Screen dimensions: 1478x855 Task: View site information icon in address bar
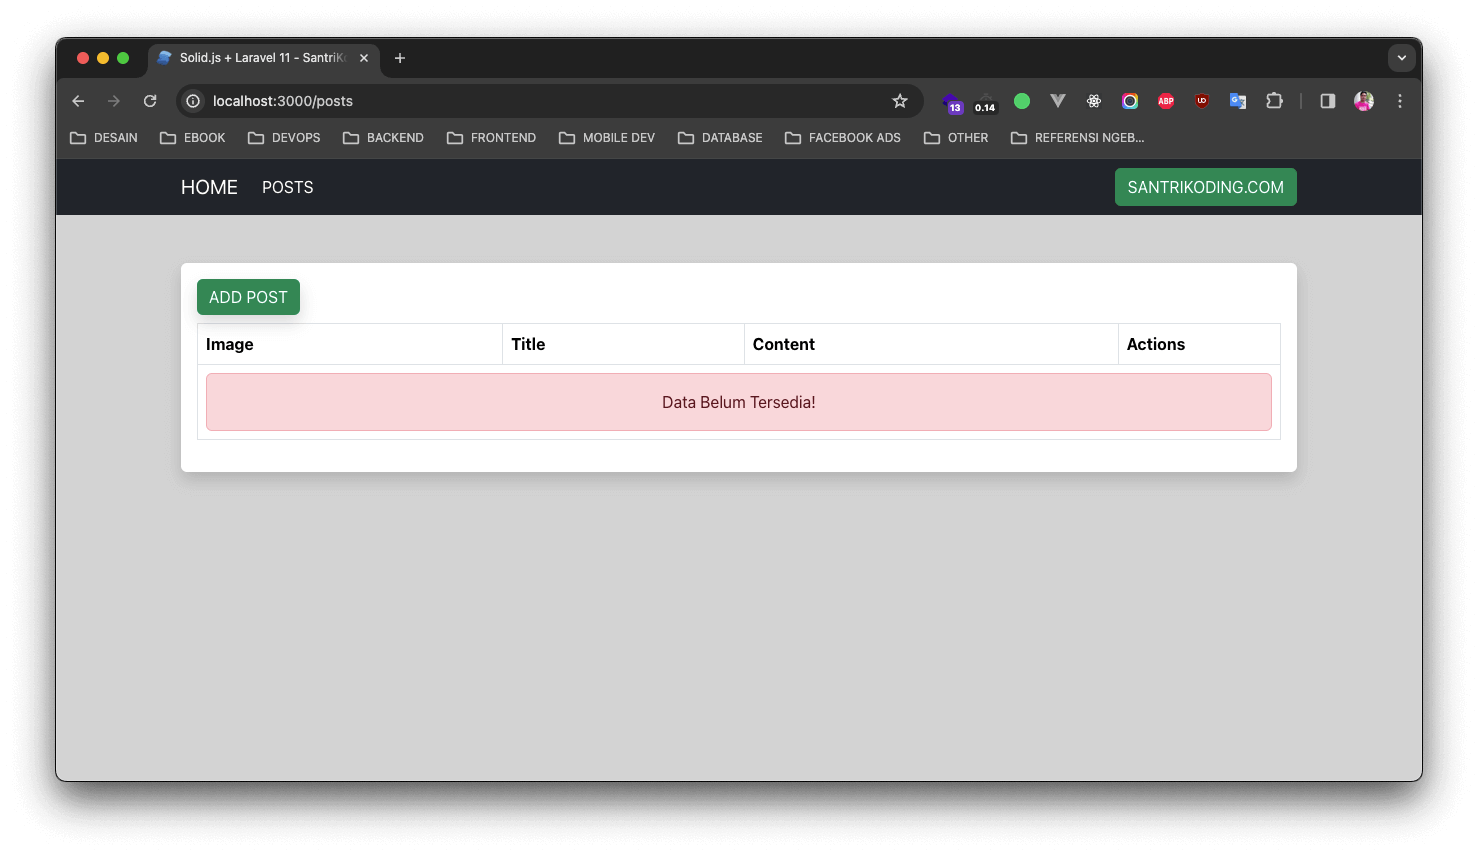tap(193, 101)
